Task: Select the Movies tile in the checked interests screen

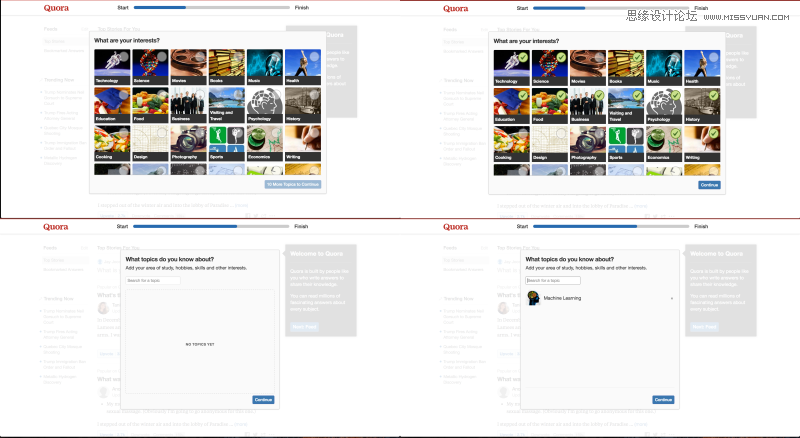Action: [588, 67]
